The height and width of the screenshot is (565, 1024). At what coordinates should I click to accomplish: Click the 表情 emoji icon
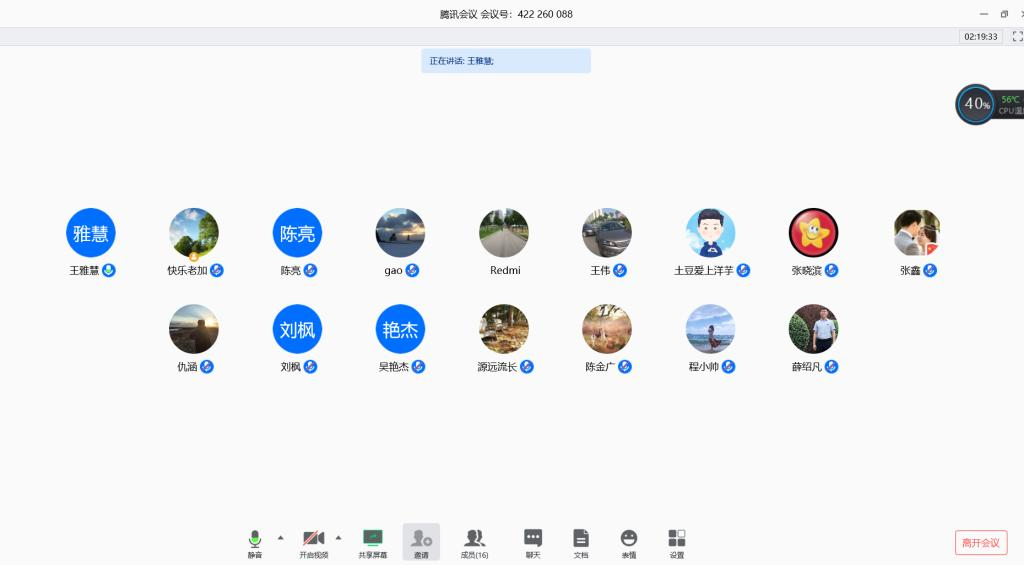tap(628, 541)
